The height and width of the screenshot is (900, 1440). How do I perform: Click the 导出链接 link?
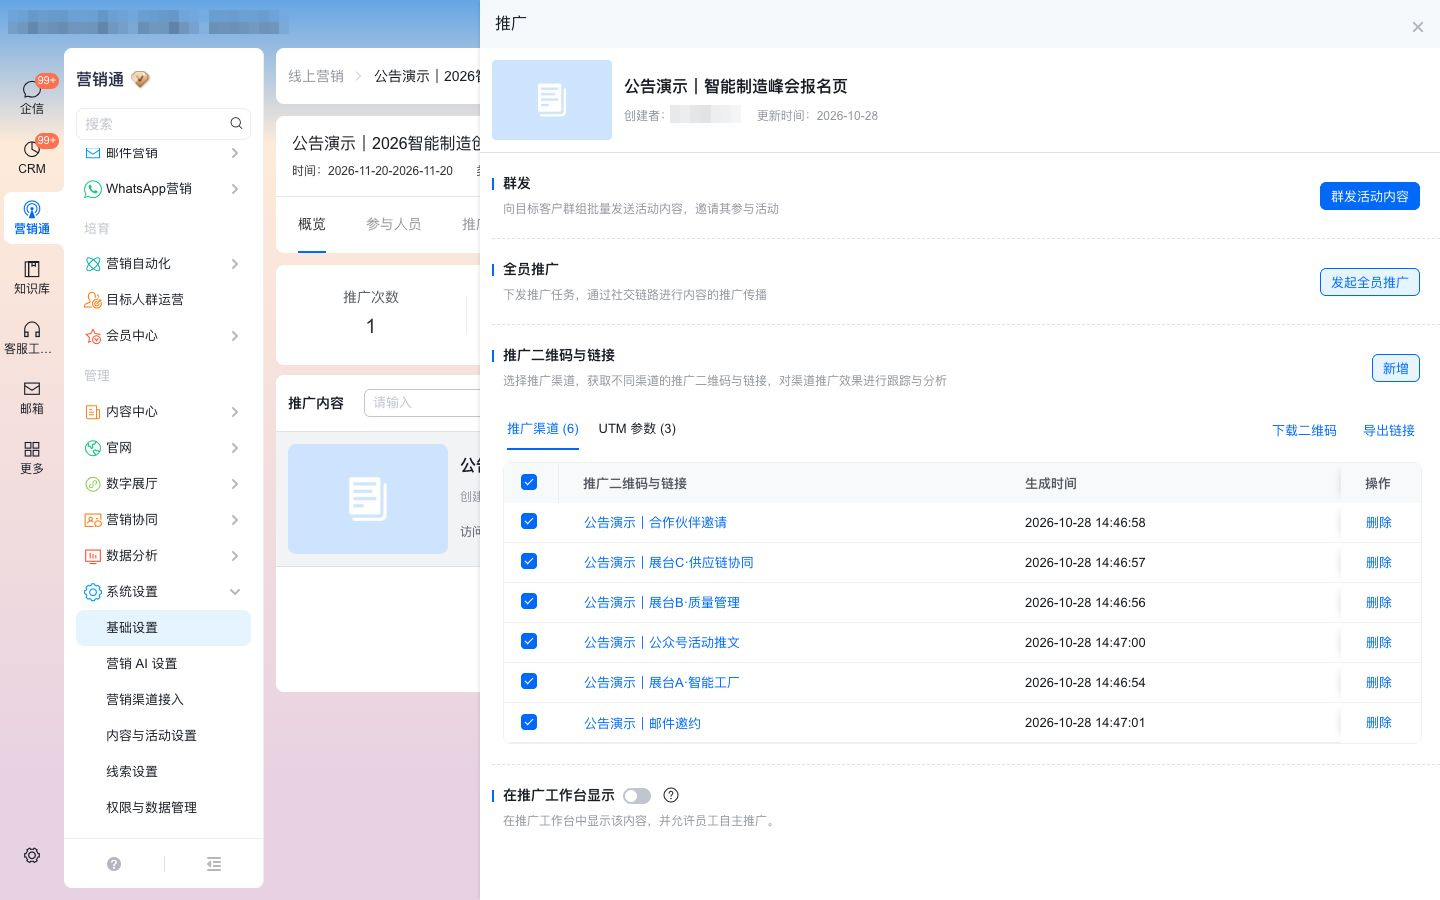pyautogui.click(x=1389, y=430)
